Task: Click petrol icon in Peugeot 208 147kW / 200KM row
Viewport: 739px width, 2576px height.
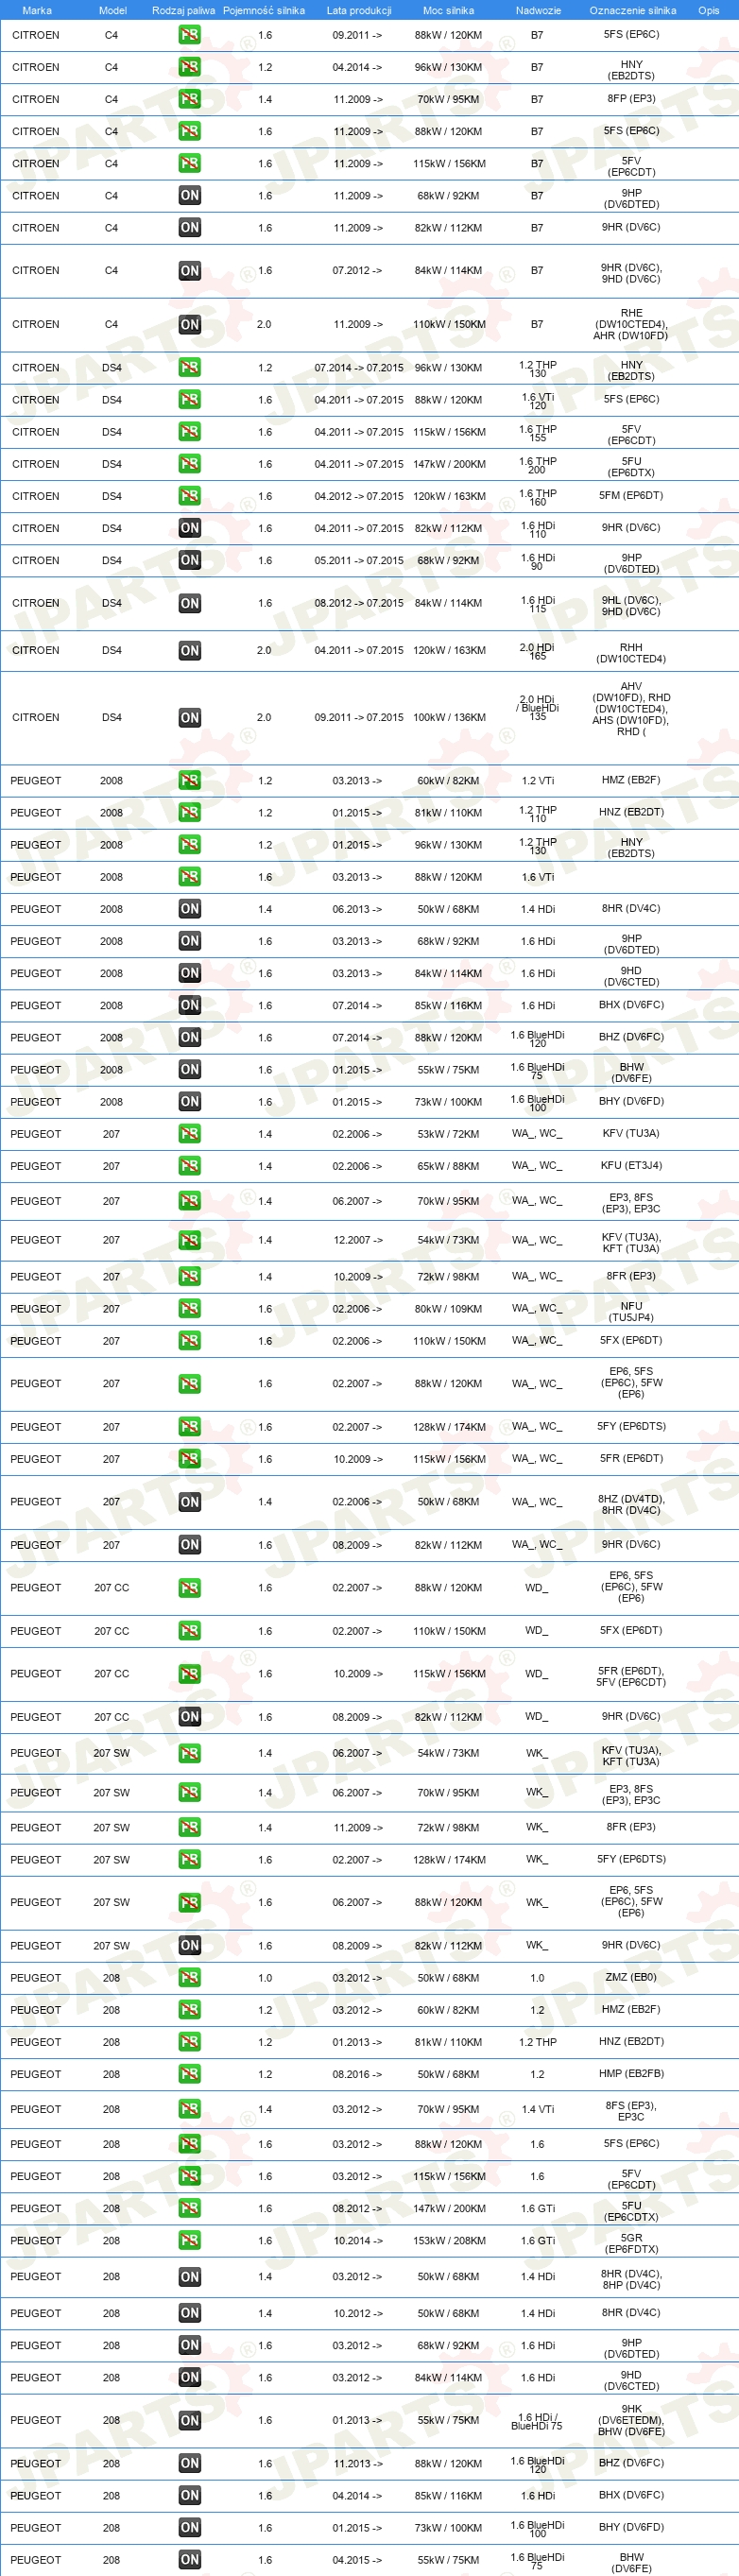Action: [189, 2208]
